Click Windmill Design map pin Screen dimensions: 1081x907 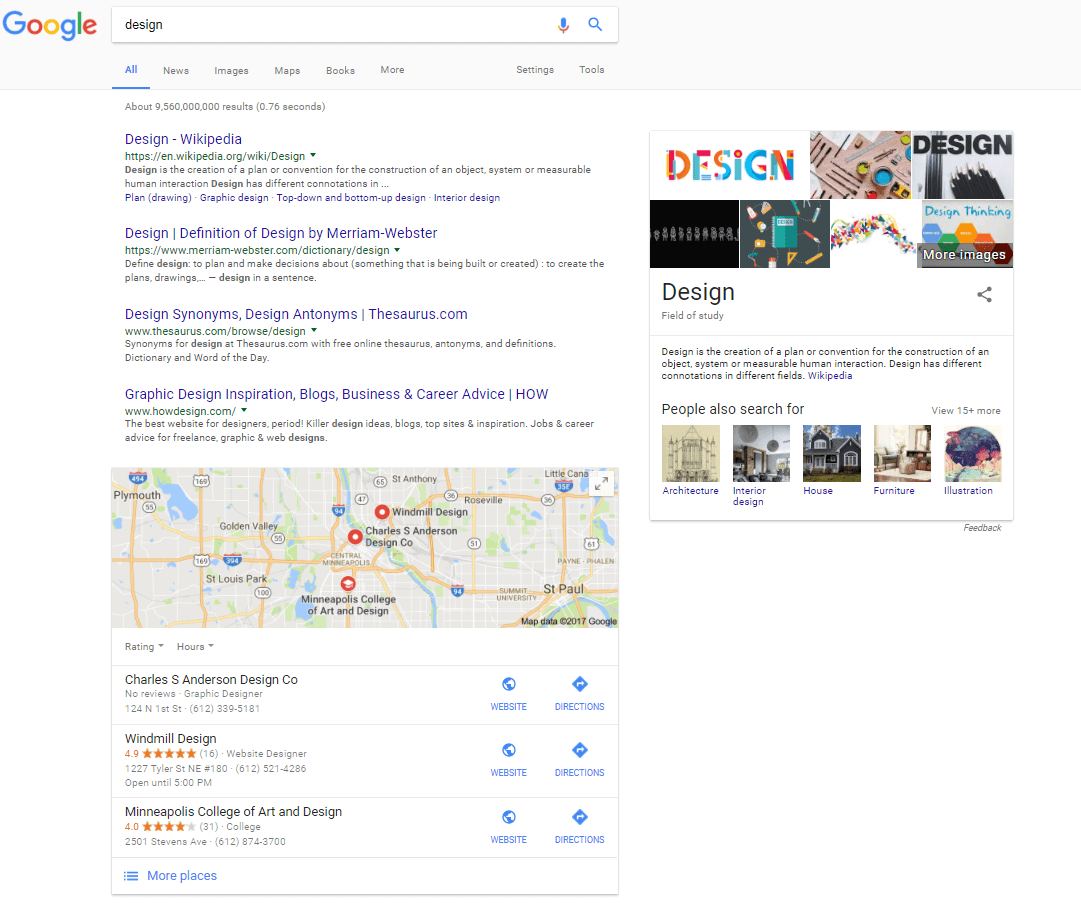click(381, 512)
